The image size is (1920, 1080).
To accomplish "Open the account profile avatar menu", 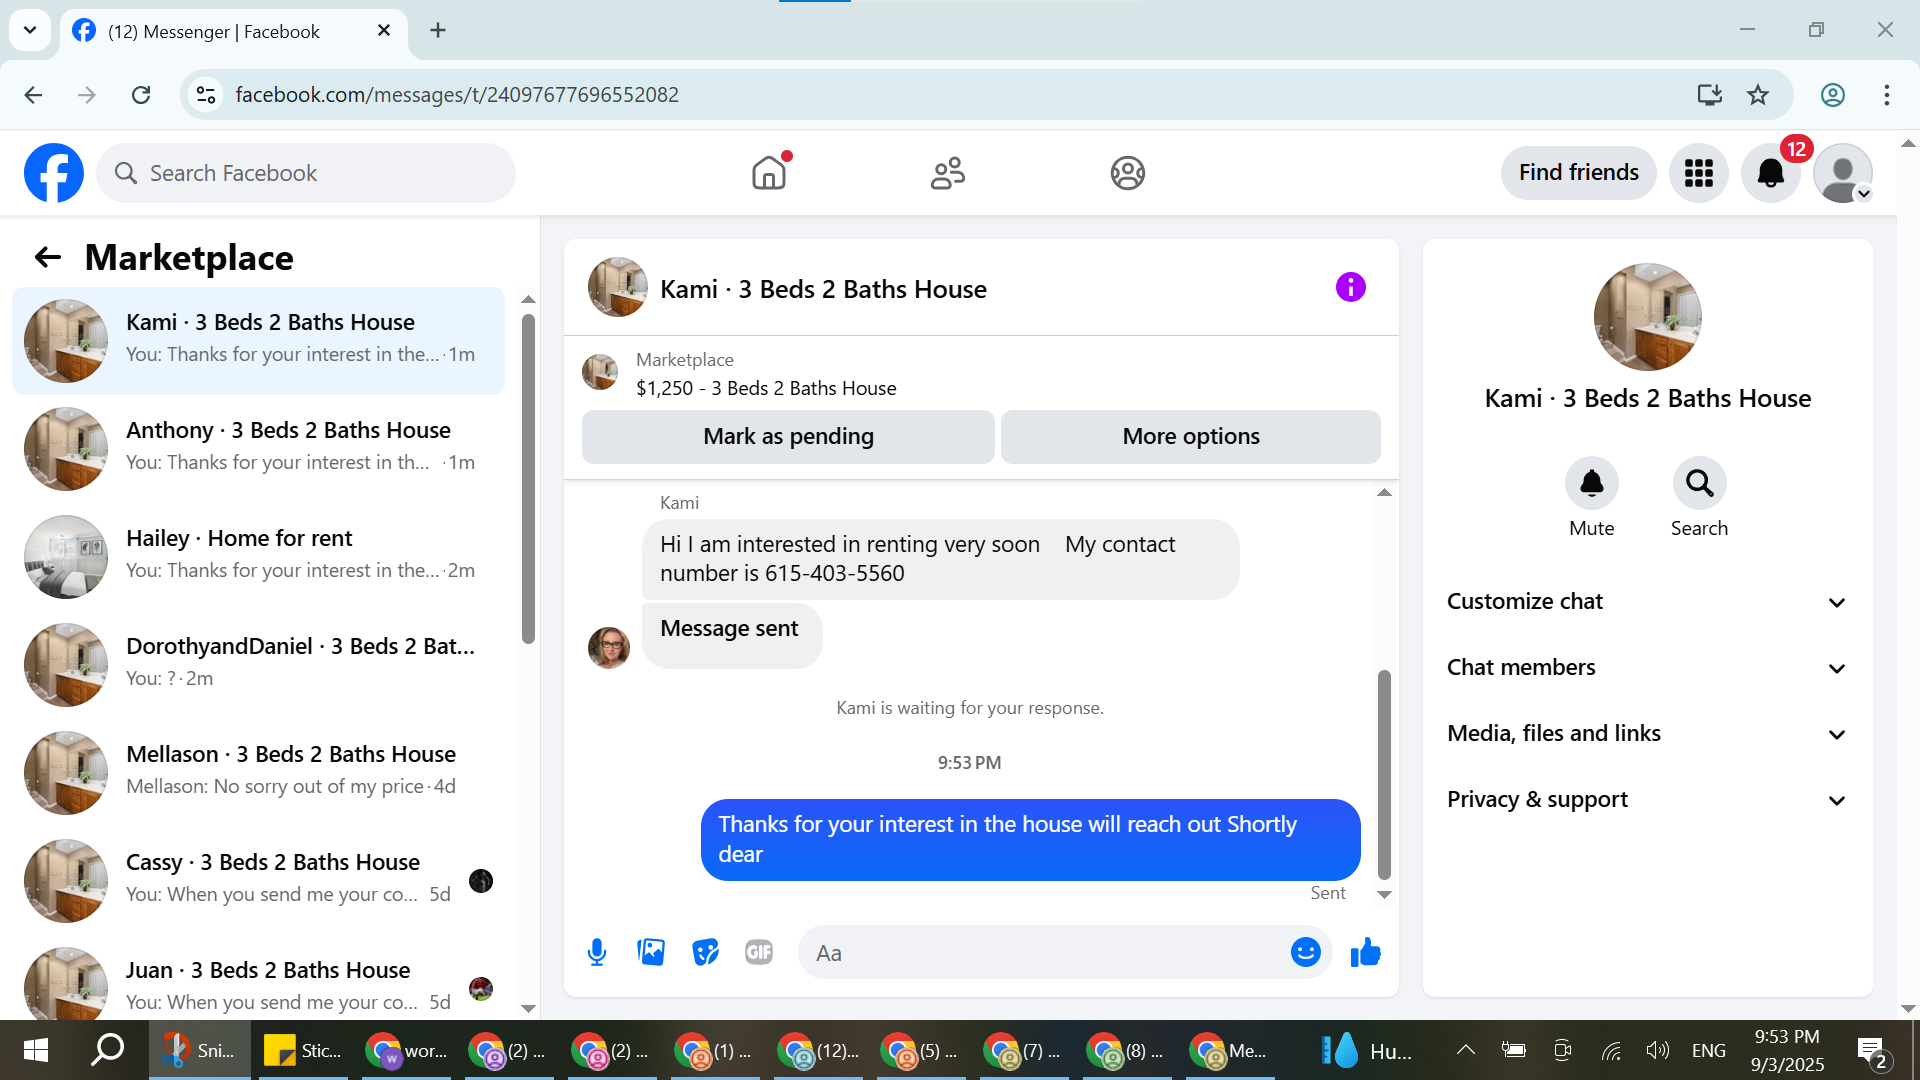I will pyautogui.click(x=1843, y=173).
